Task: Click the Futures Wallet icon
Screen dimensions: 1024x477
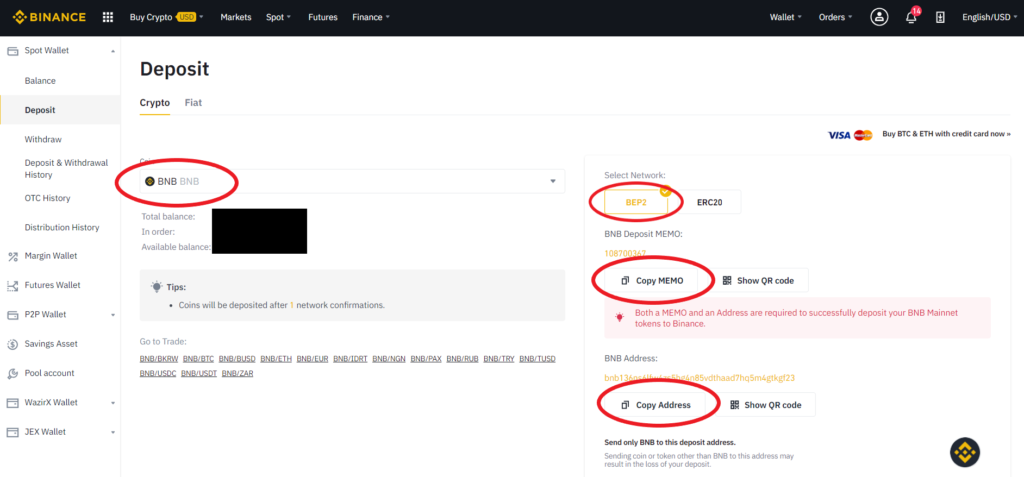Action: [x=12, y=286]
